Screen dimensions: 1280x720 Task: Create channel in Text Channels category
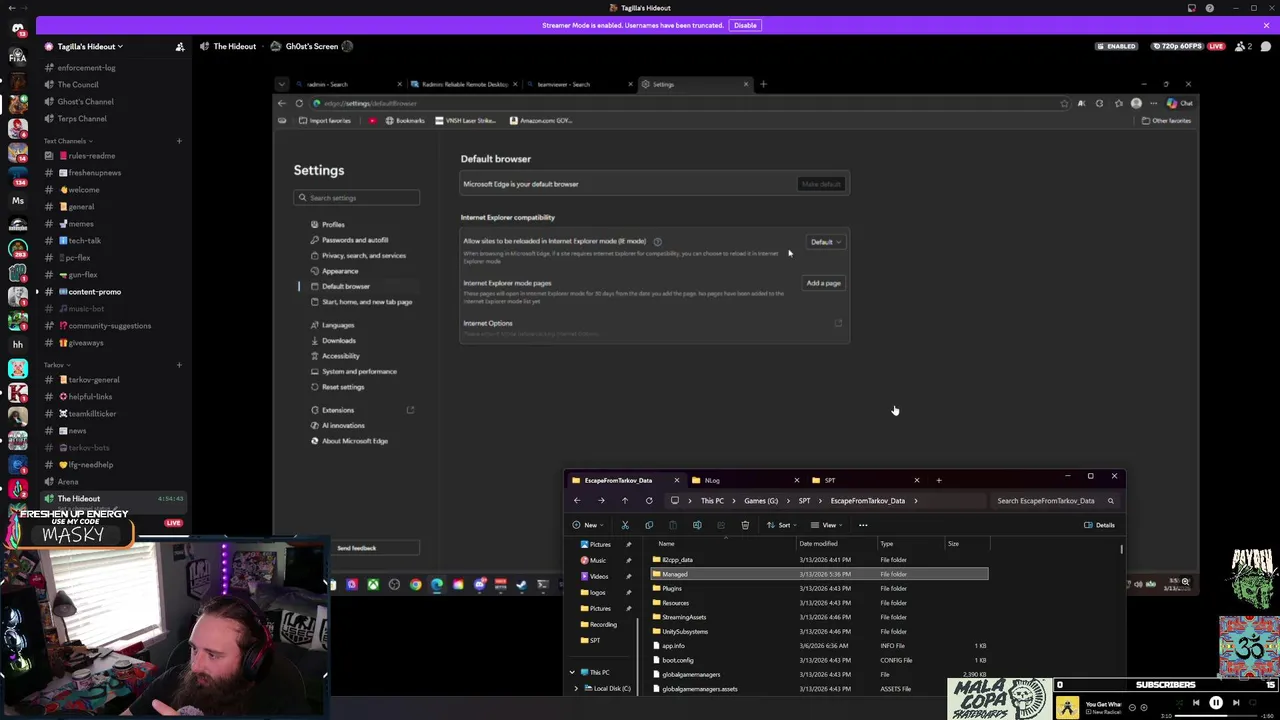click(x=179, y=141)
